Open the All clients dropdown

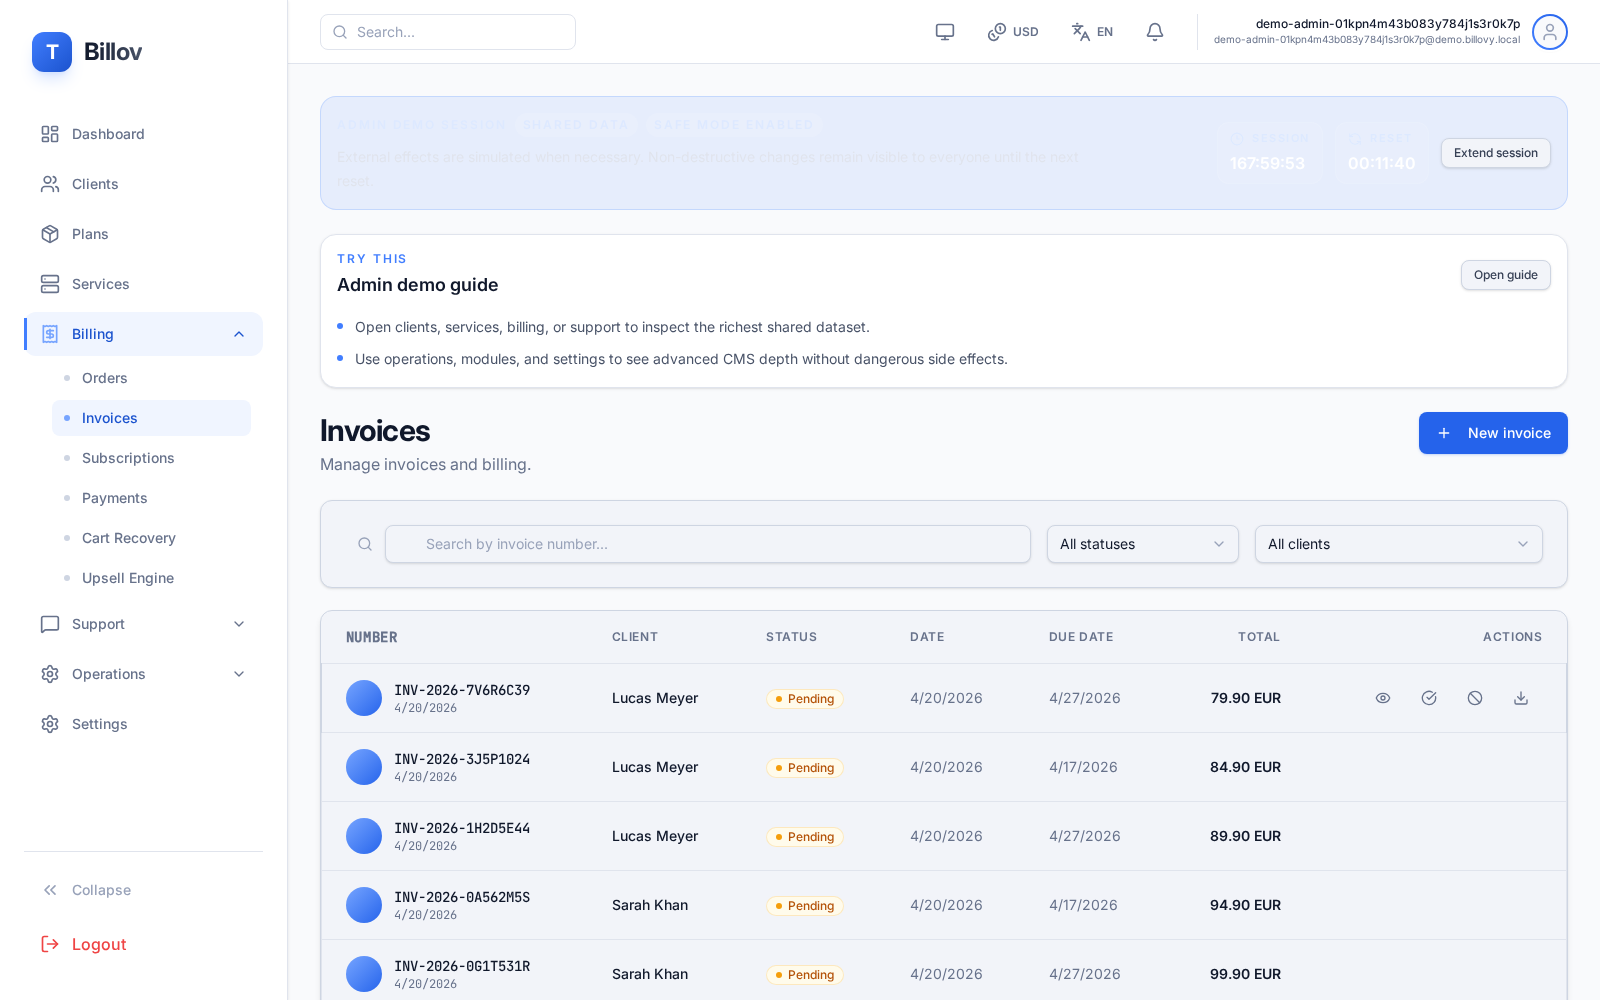(x=1398, y=544)
